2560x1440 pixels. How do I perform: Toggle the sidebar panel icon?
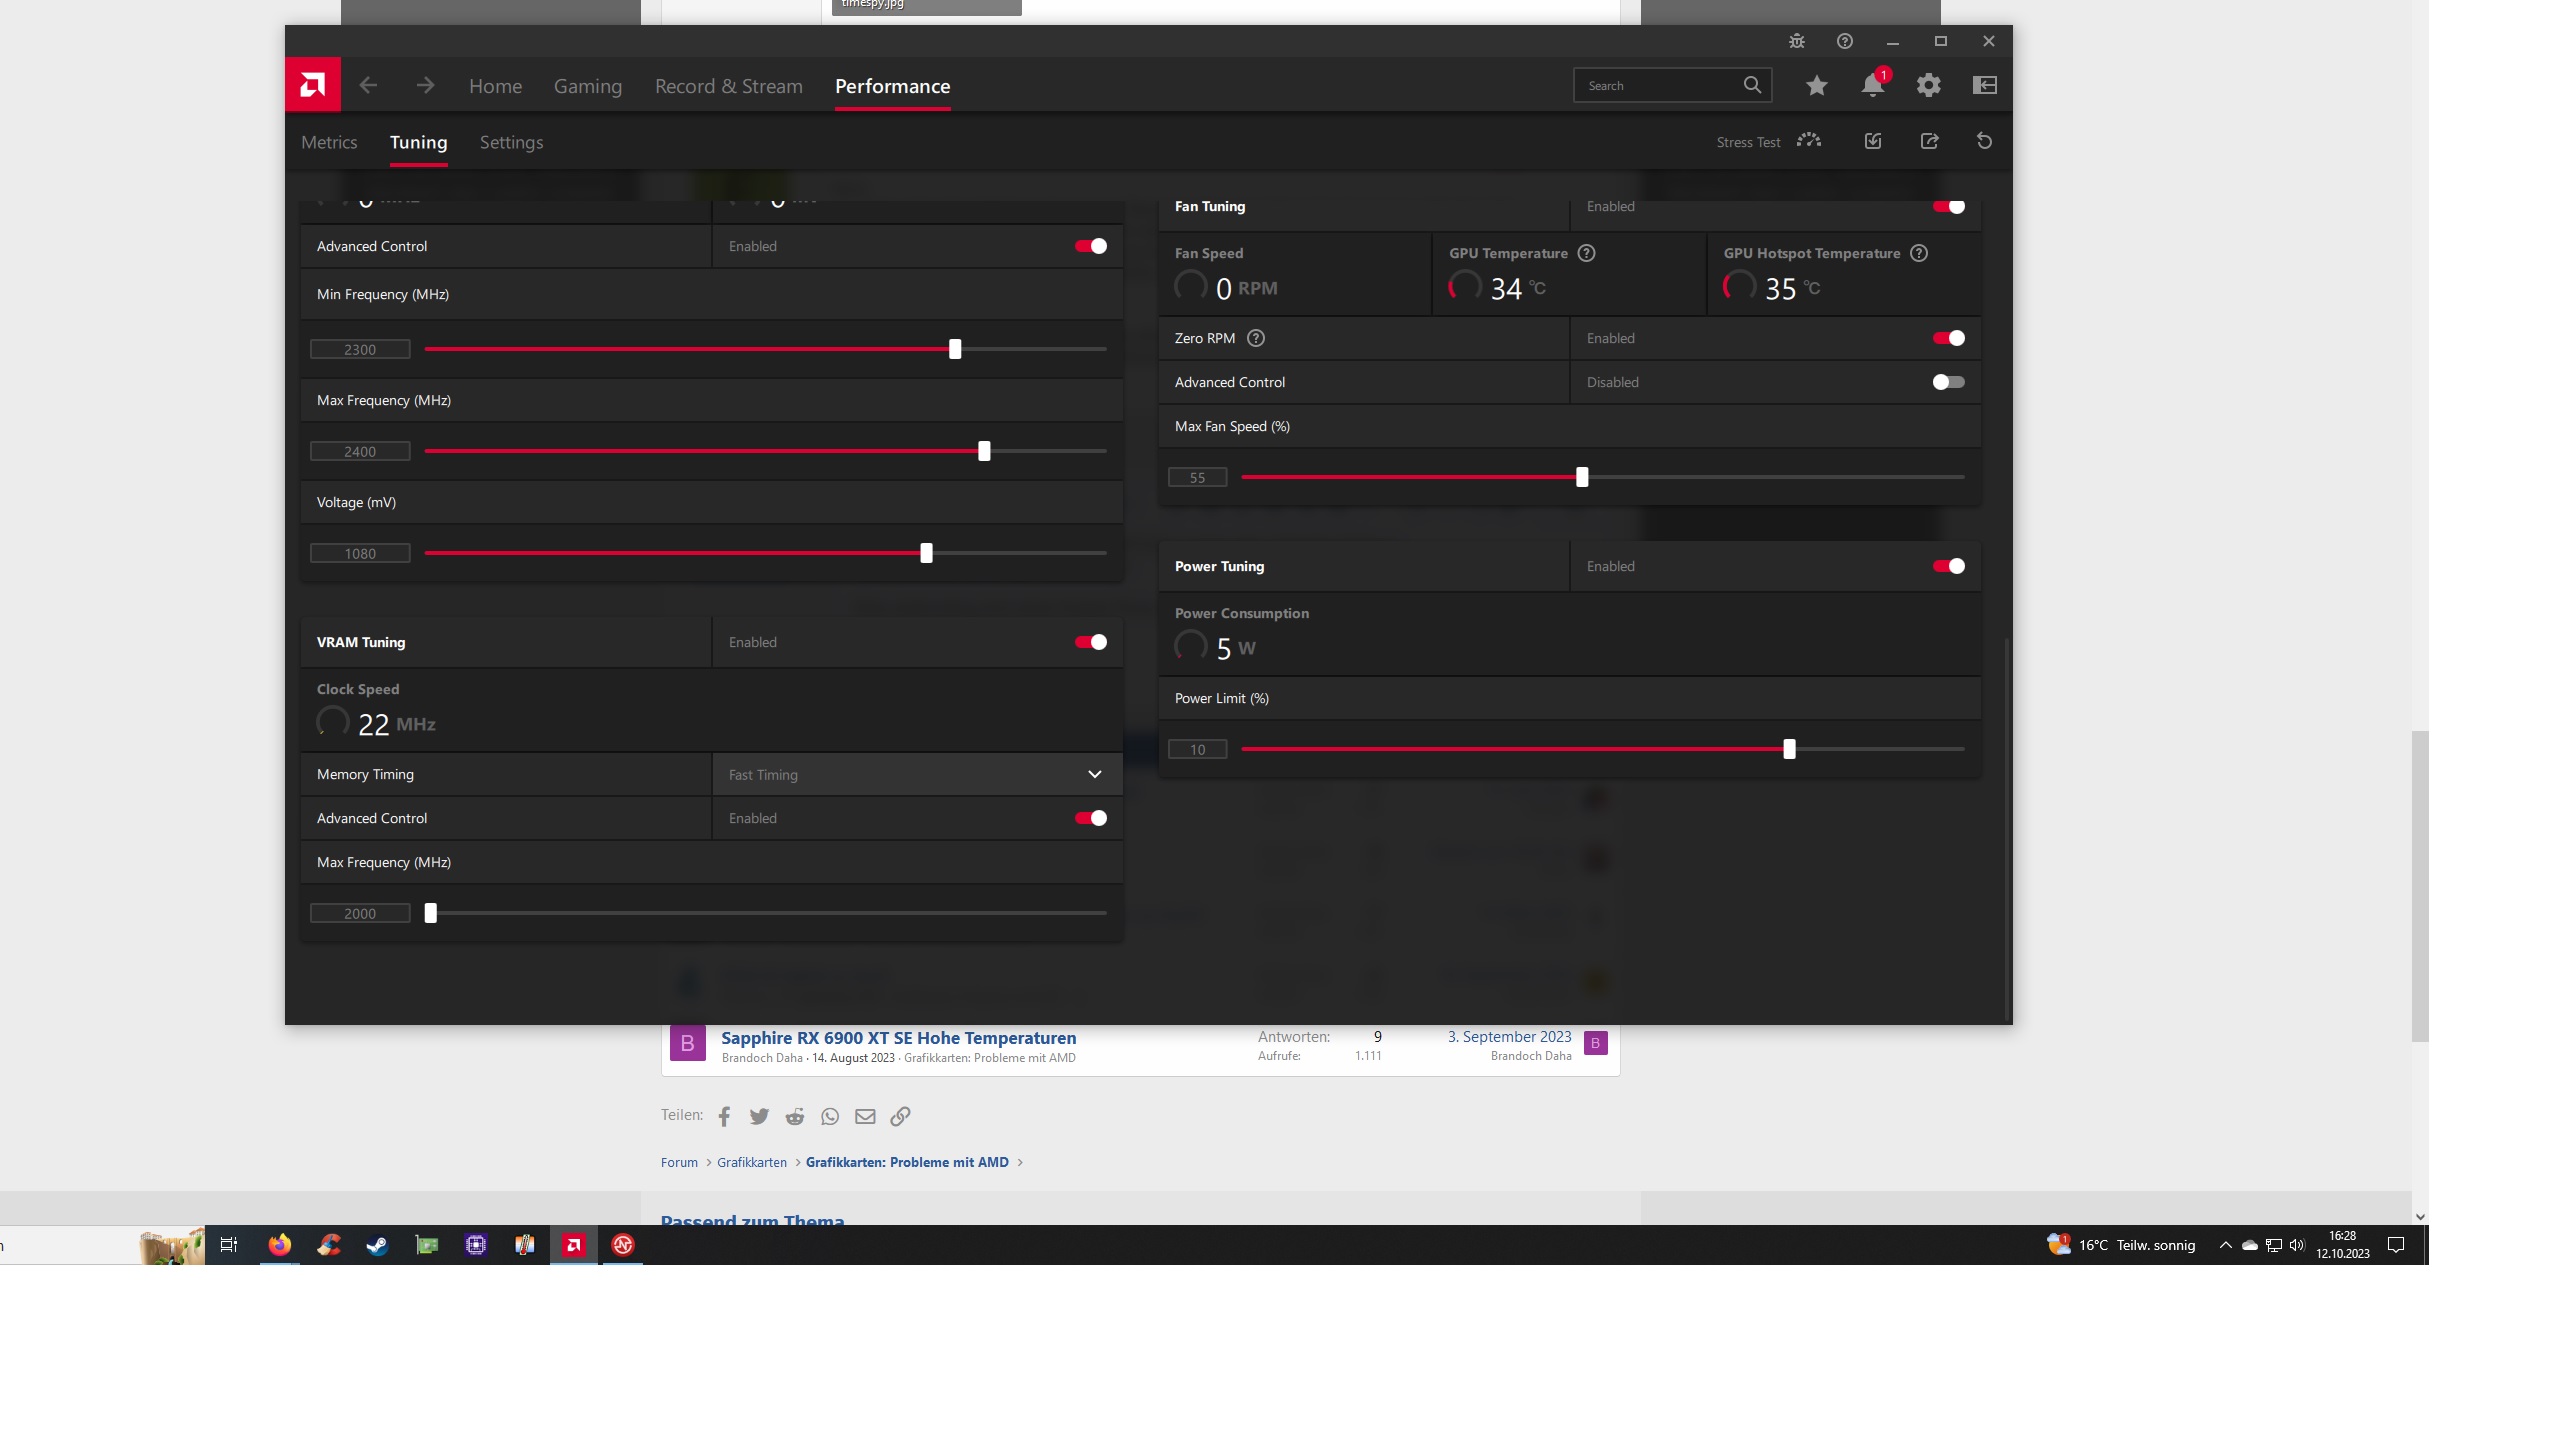tap(1984, 86)
